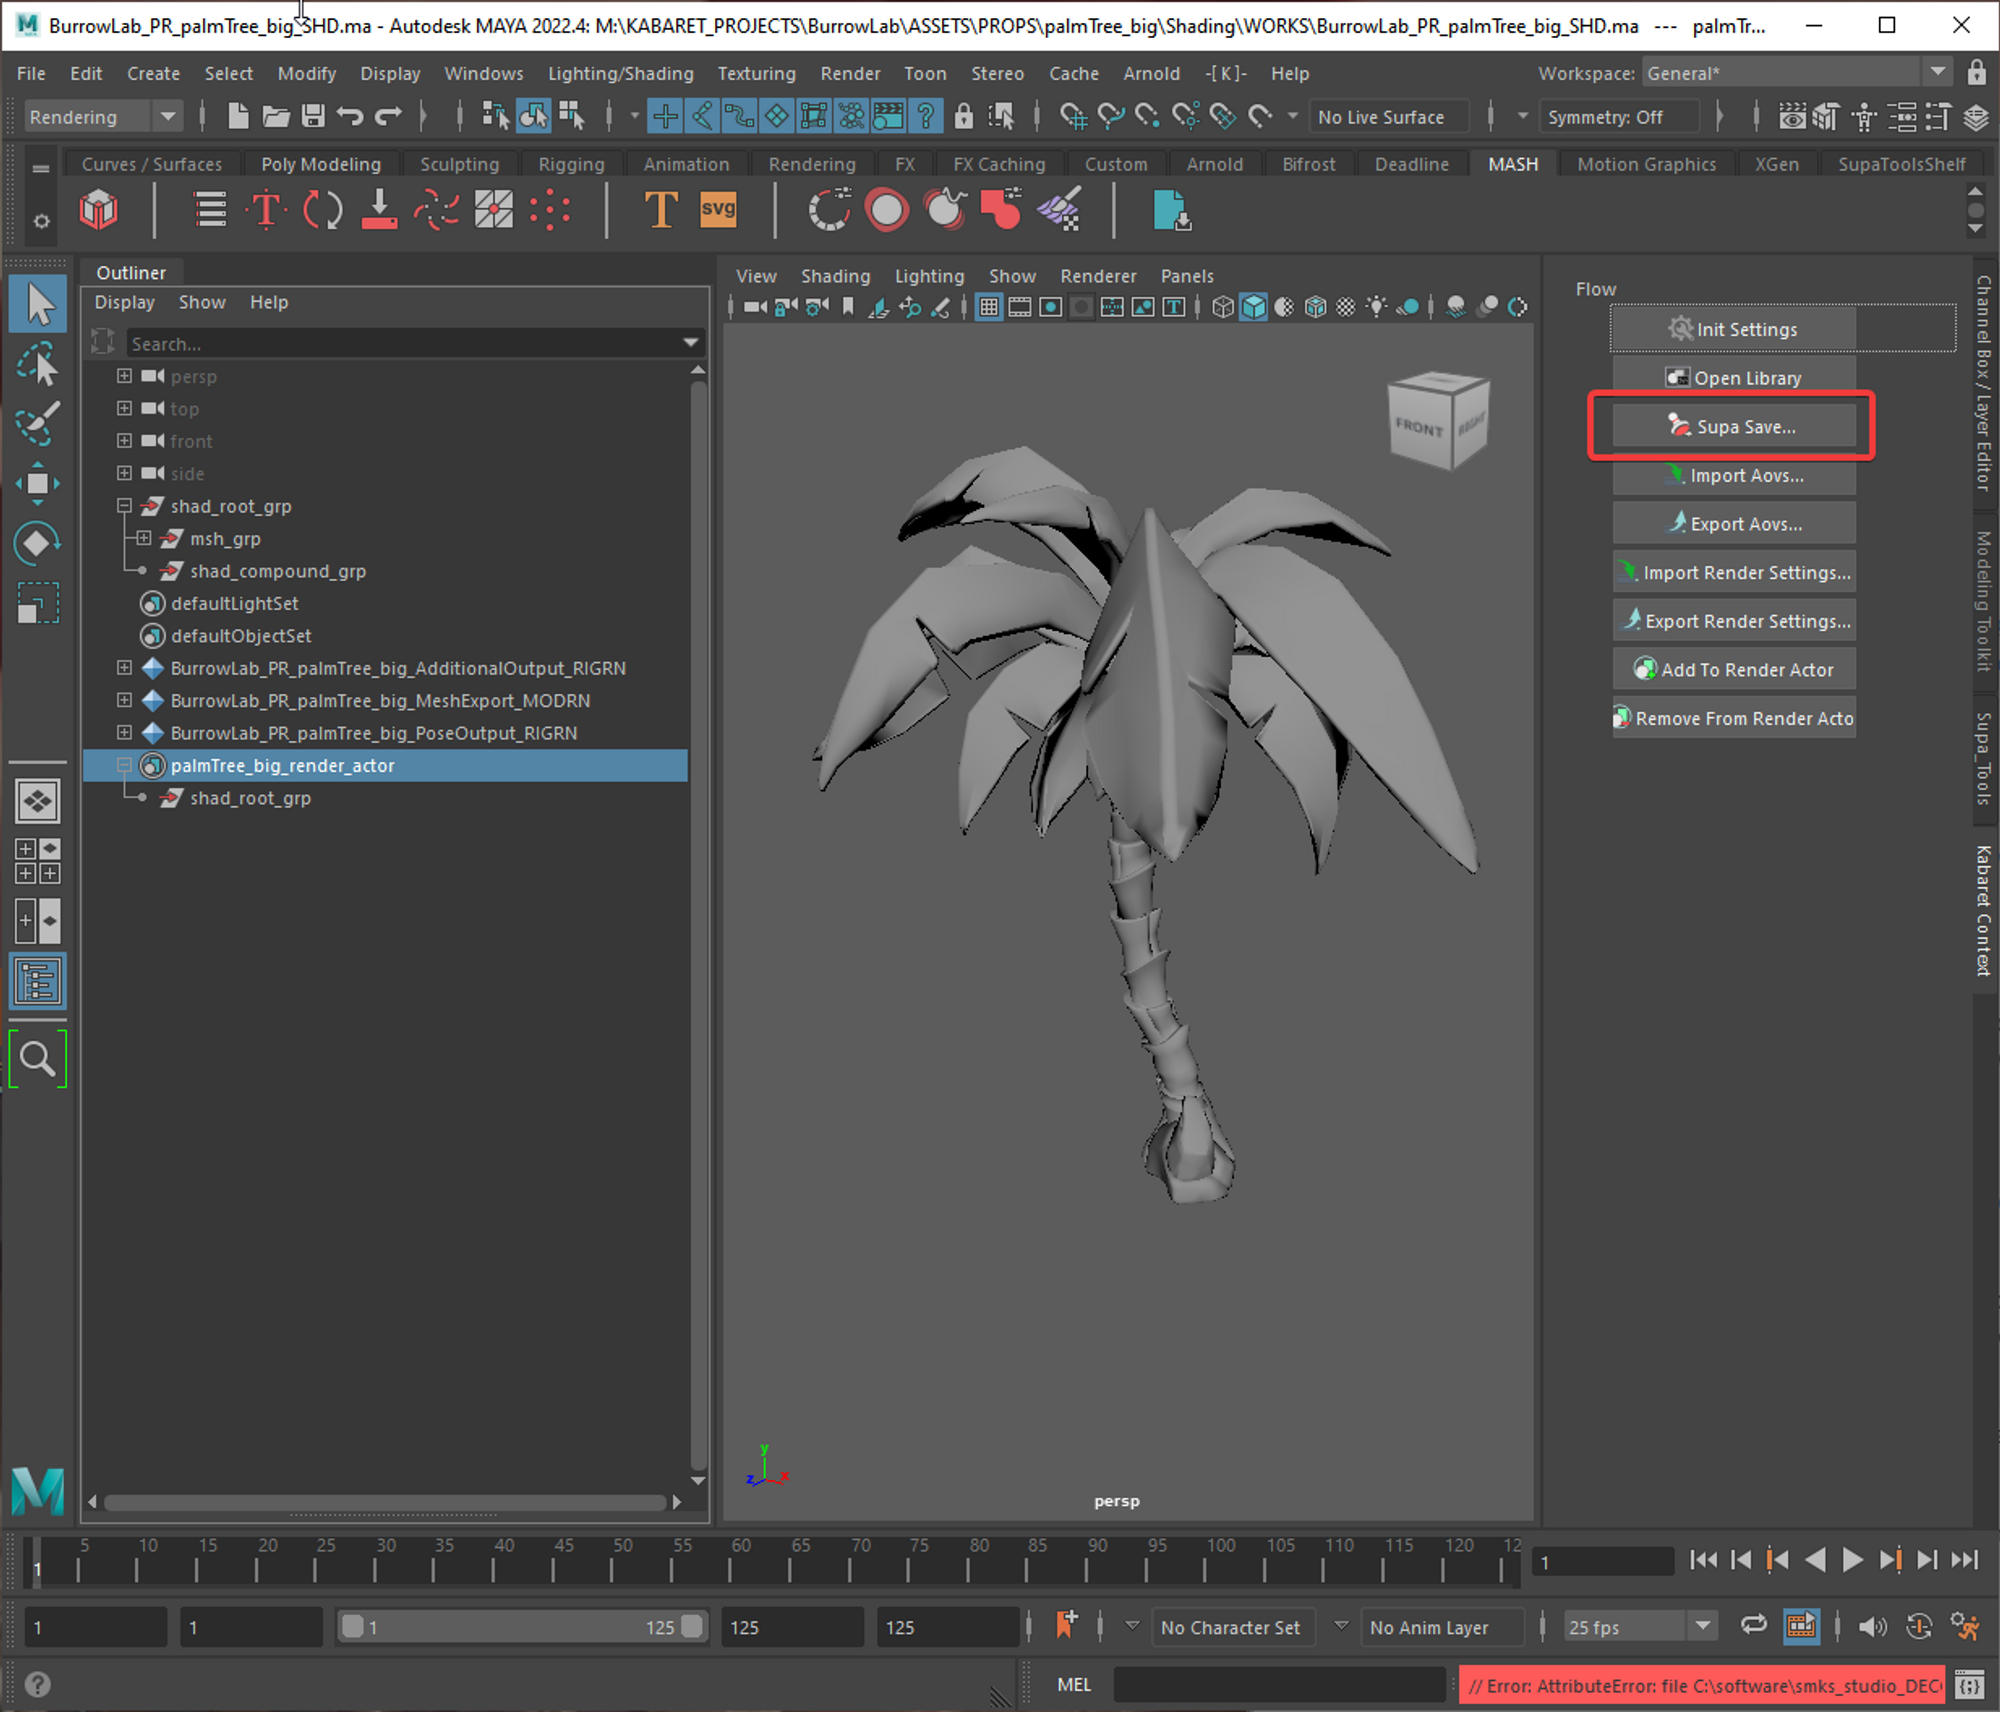Toggle the viewport grid display icon

coord(989,307)
